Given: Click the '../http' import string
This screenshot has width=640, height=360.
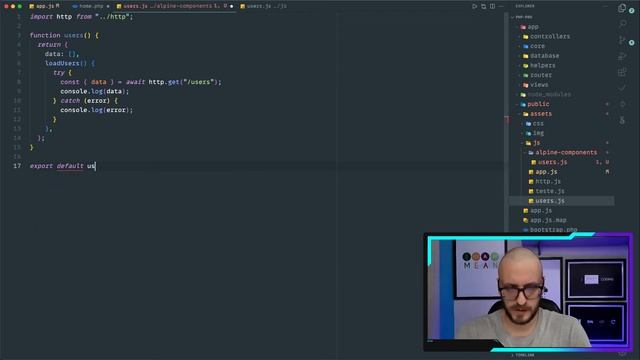Looking at the screenshot, I should [114, 17].
